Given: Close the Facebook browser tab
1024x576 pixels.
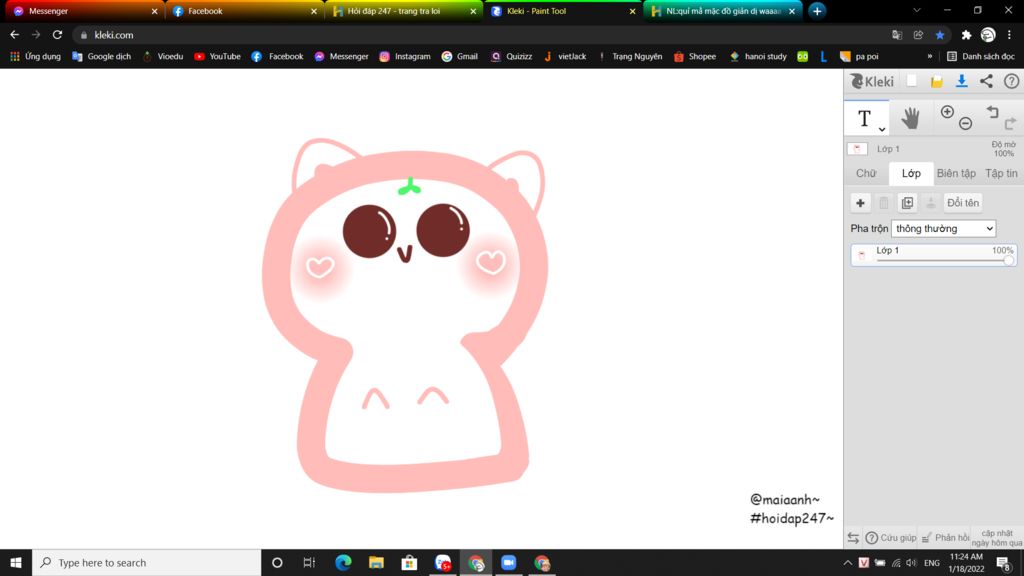Looking at the screenshot, I should [x=313, y=11].
